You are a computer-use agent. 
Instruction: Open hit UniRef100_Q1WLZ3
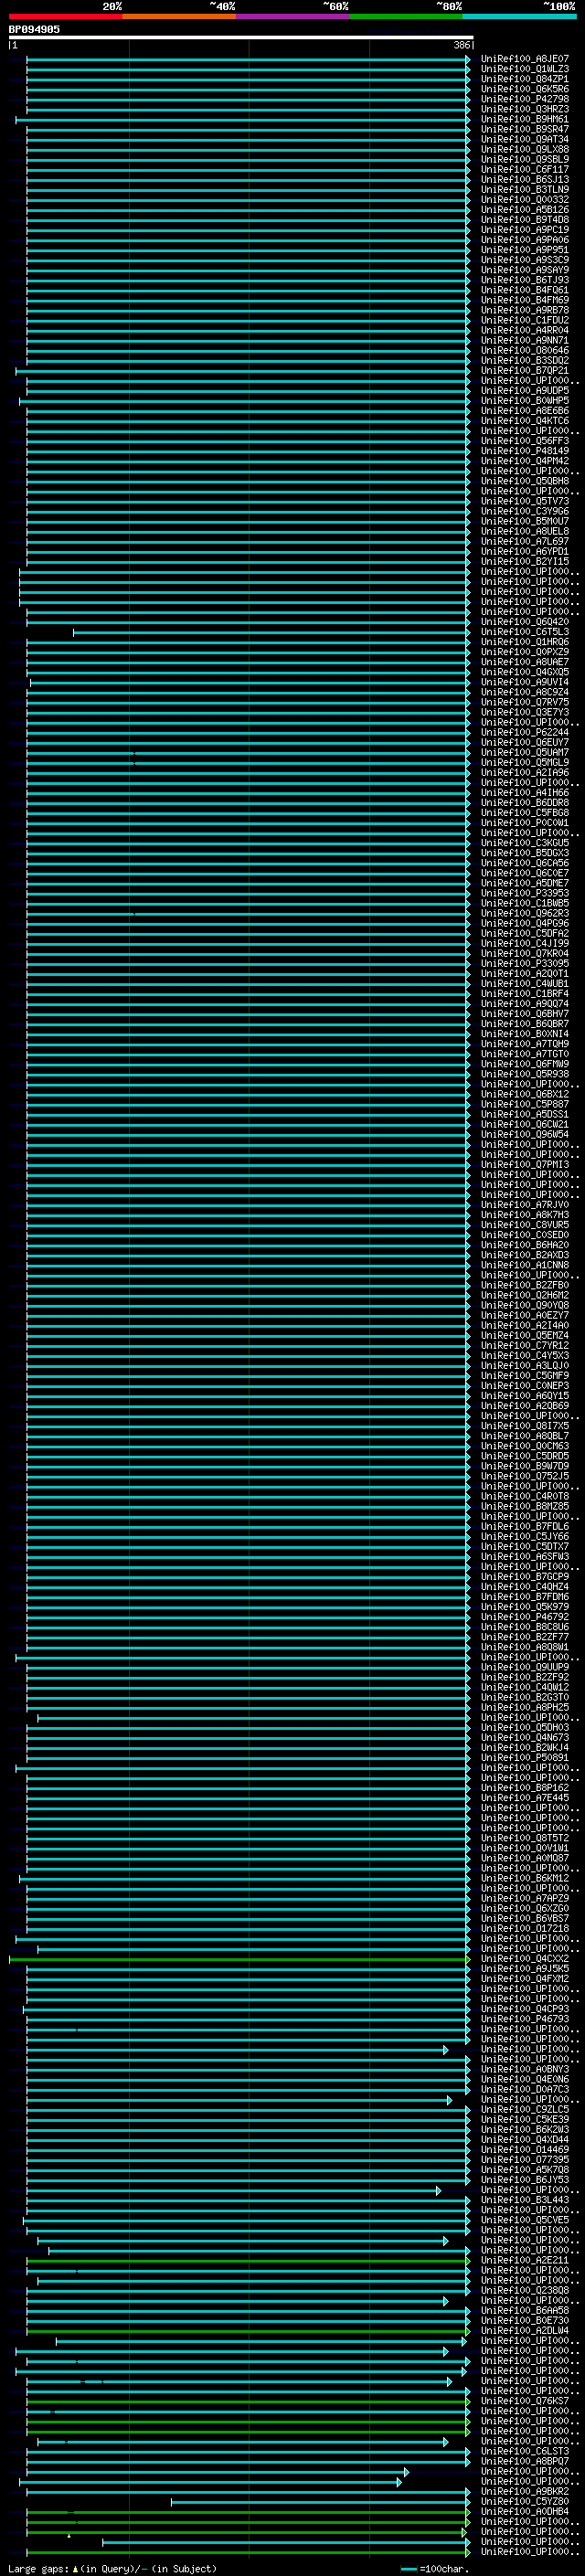(x=524, y=69)
